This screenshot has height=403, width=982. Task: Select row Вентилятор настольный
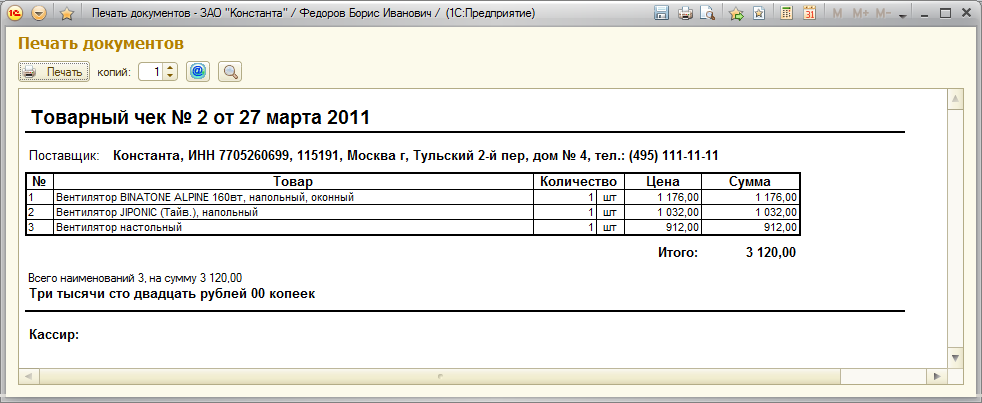[x=413, y=228]
